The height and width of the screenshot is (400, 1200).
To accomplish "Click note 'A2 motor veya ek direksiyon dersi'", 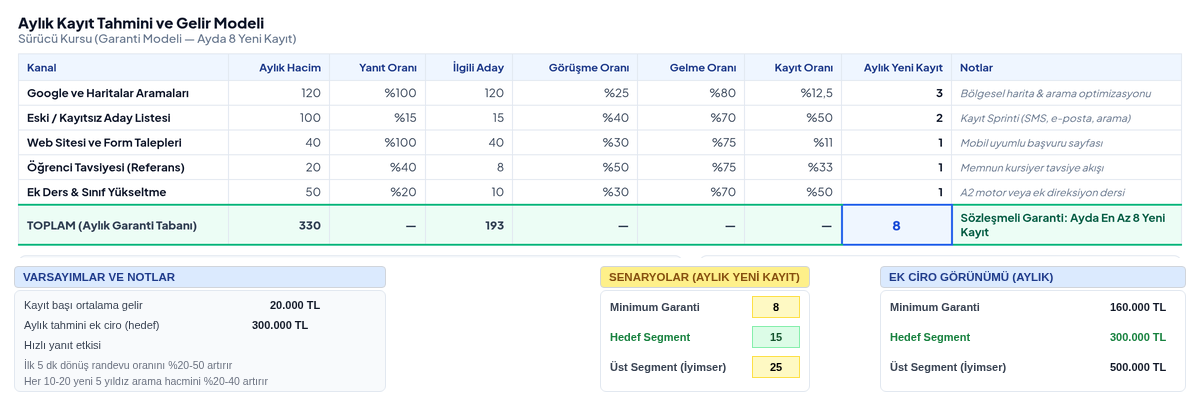I will tap(1042, 192).
